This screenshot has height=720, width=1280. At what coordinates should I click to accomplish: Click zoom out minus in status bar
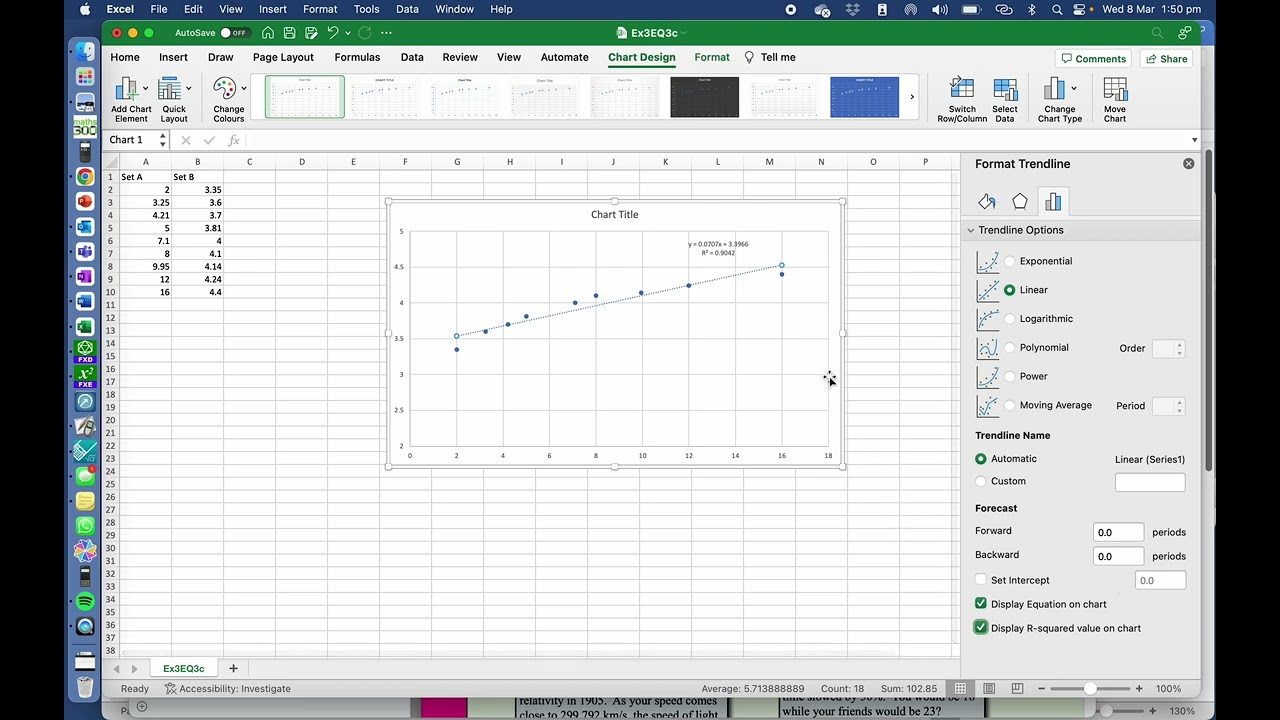(1041, 688)
